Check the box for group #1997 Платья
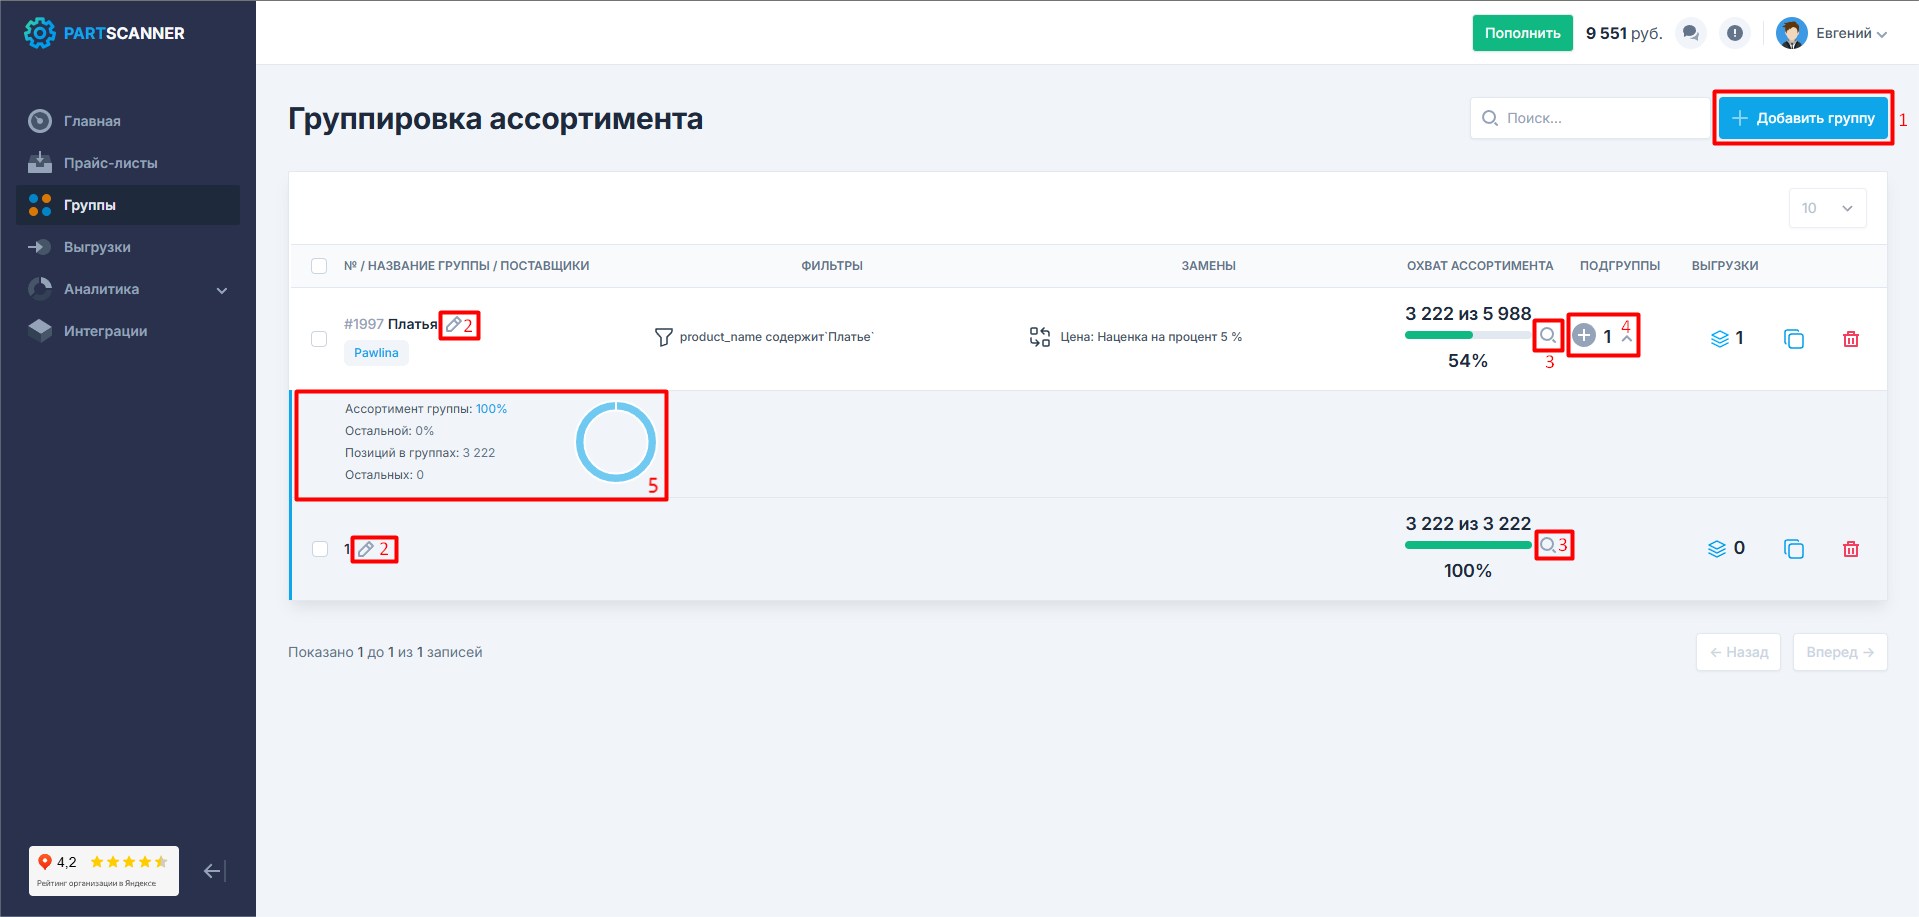Image resolution: width=1919 pixels, height=917 pixels. pos(319,339)
